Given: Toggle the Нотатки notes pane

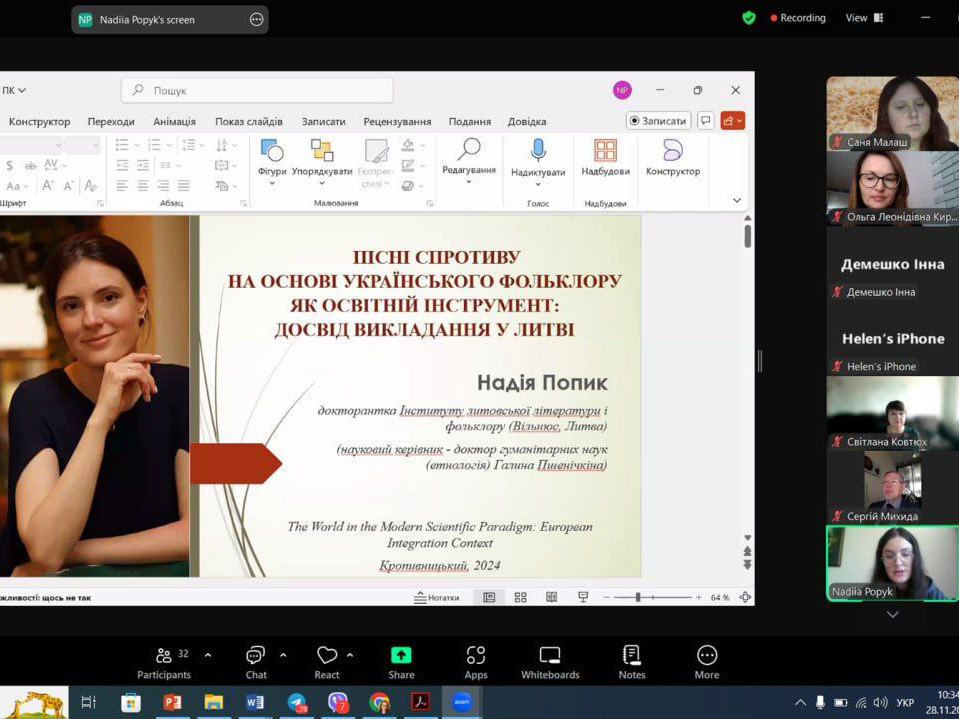Looking at the screenshot, I should click(437, 597).
